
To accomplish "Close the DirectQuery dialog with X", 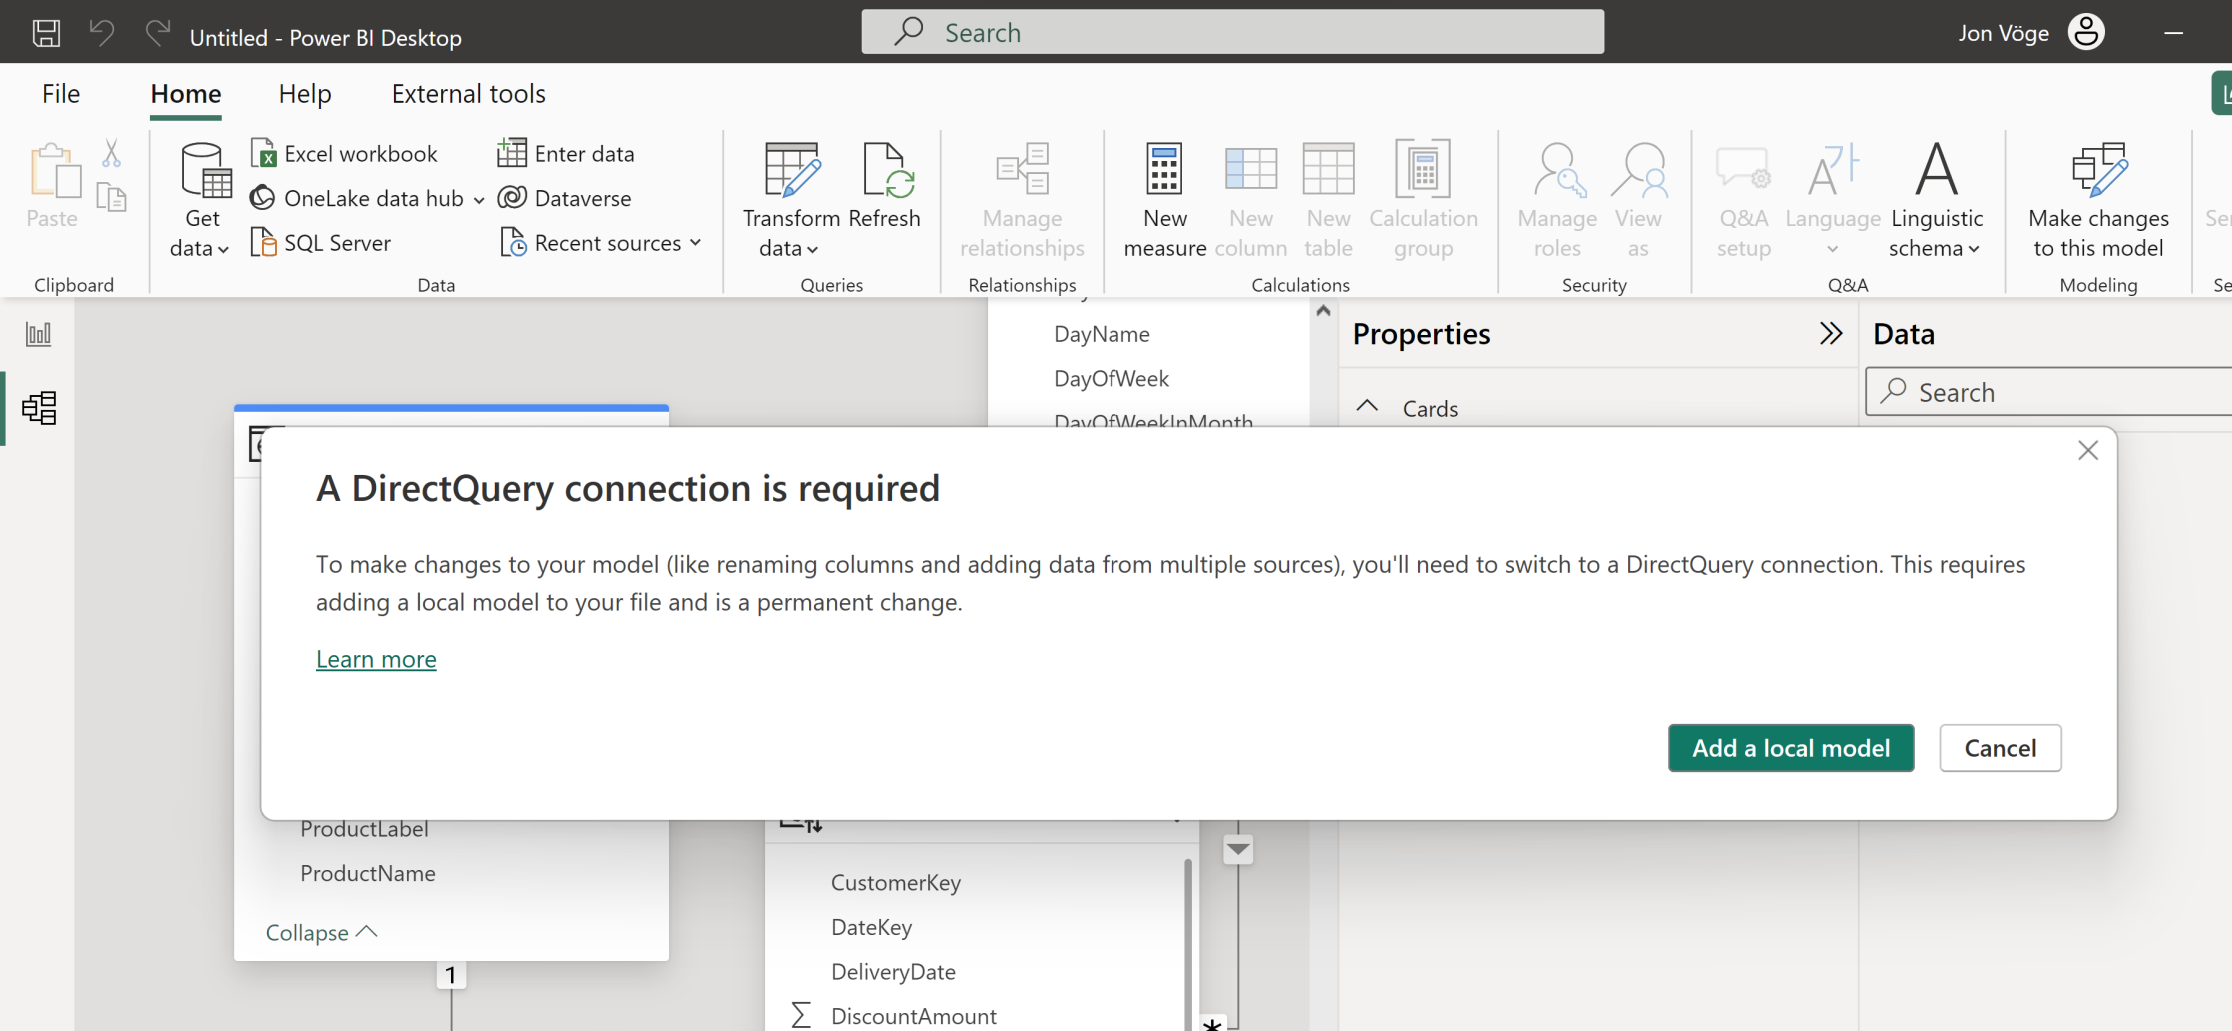I will (x=2087, y=451).
